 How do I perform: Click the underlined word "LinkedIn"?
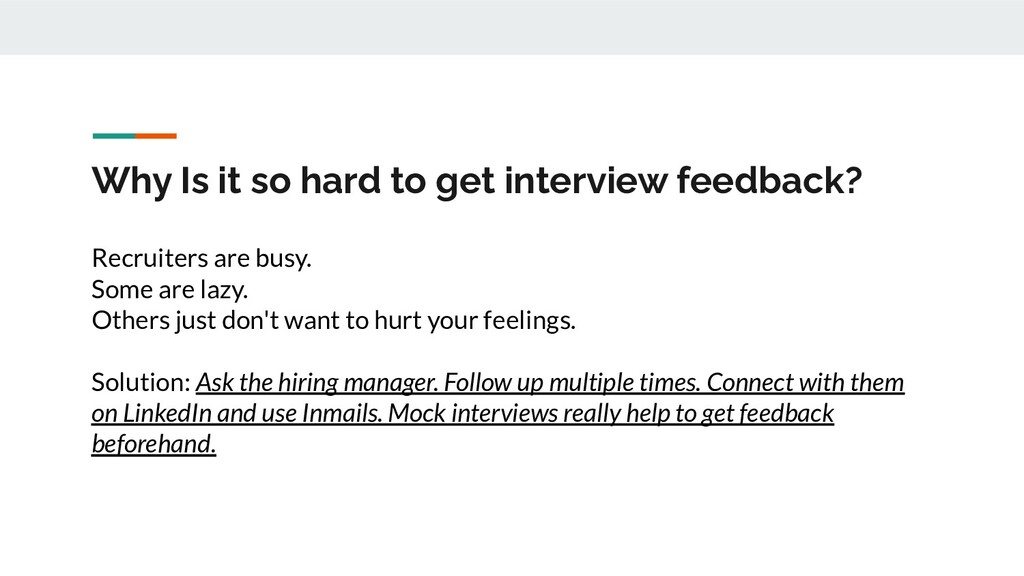(167, 413)
